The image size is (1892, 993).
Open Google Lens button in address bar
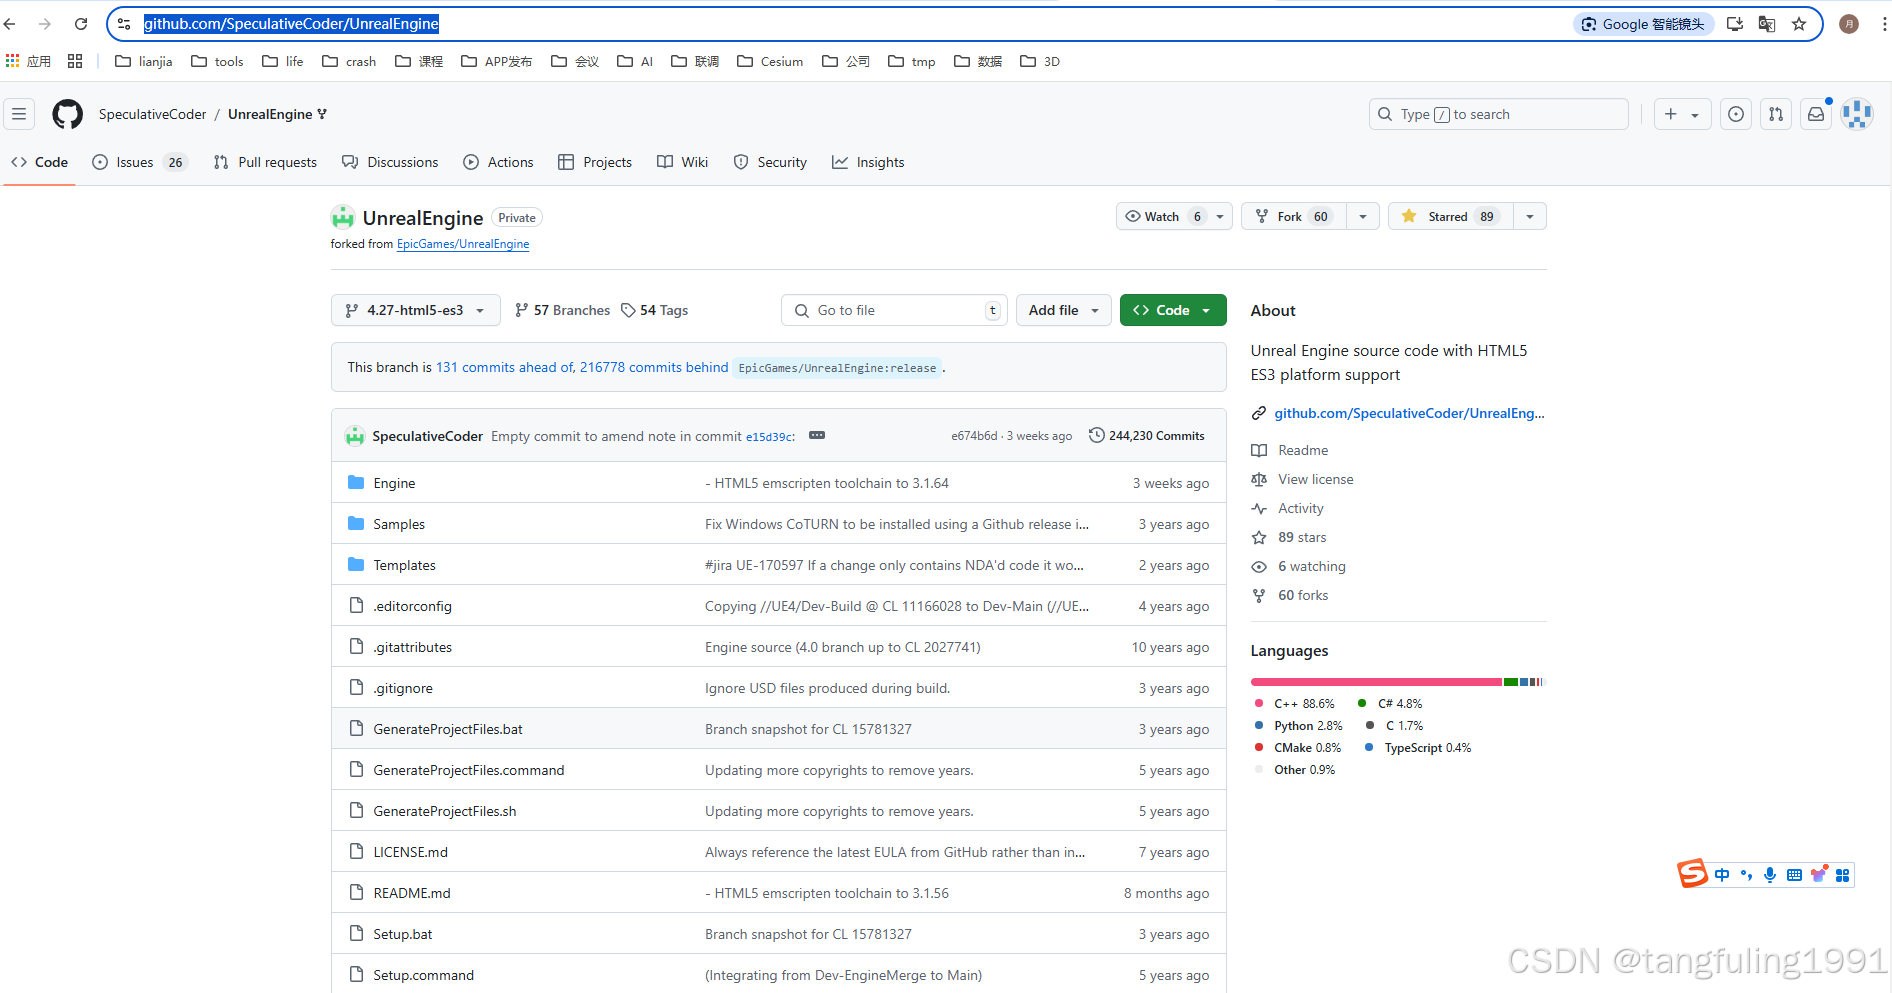click(x=1643, y=24)
